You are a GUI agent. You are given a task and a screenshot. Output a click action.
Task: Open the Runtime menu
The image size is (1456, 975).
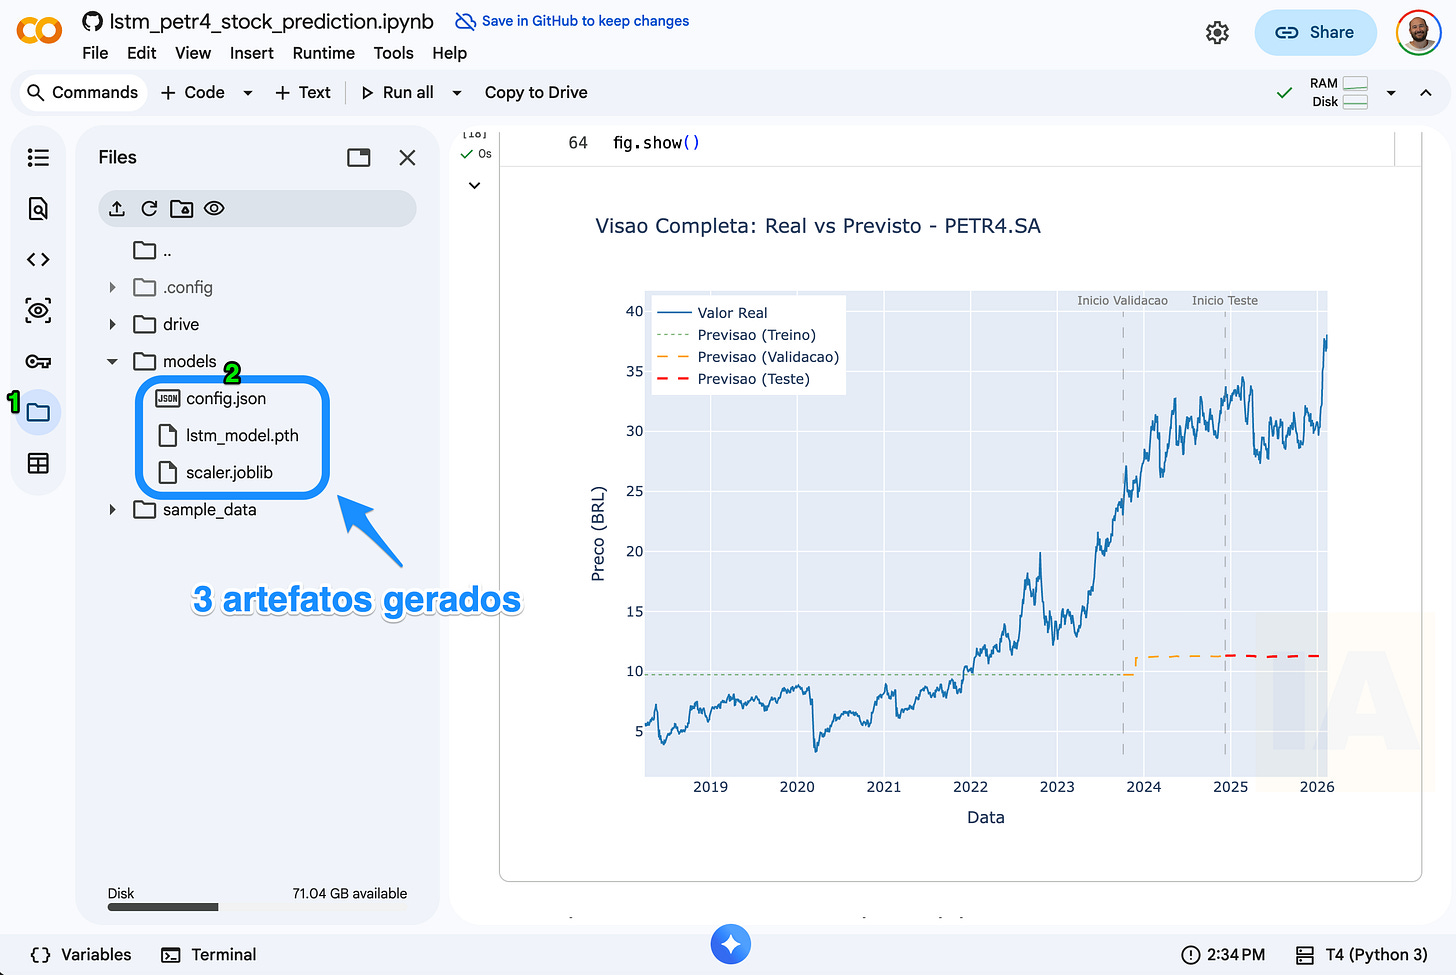pos(323,53)
